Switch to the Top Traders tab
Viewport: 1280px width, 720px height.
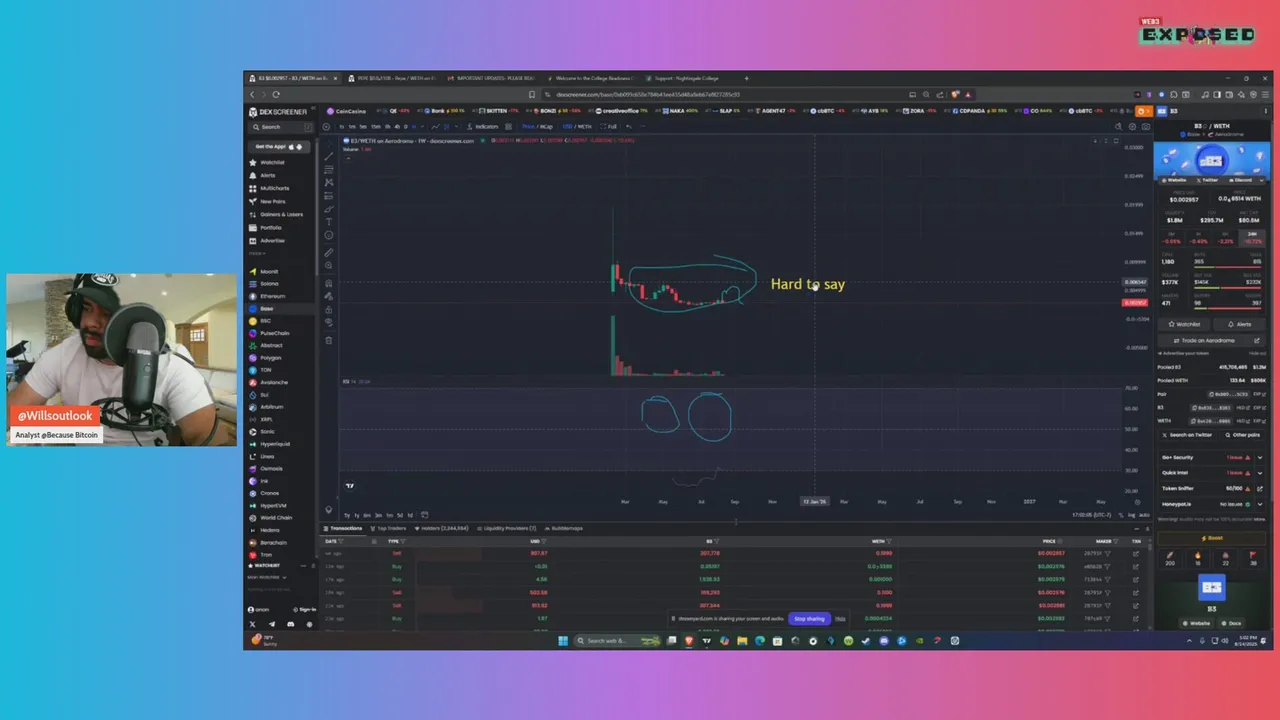coord(390,528)
